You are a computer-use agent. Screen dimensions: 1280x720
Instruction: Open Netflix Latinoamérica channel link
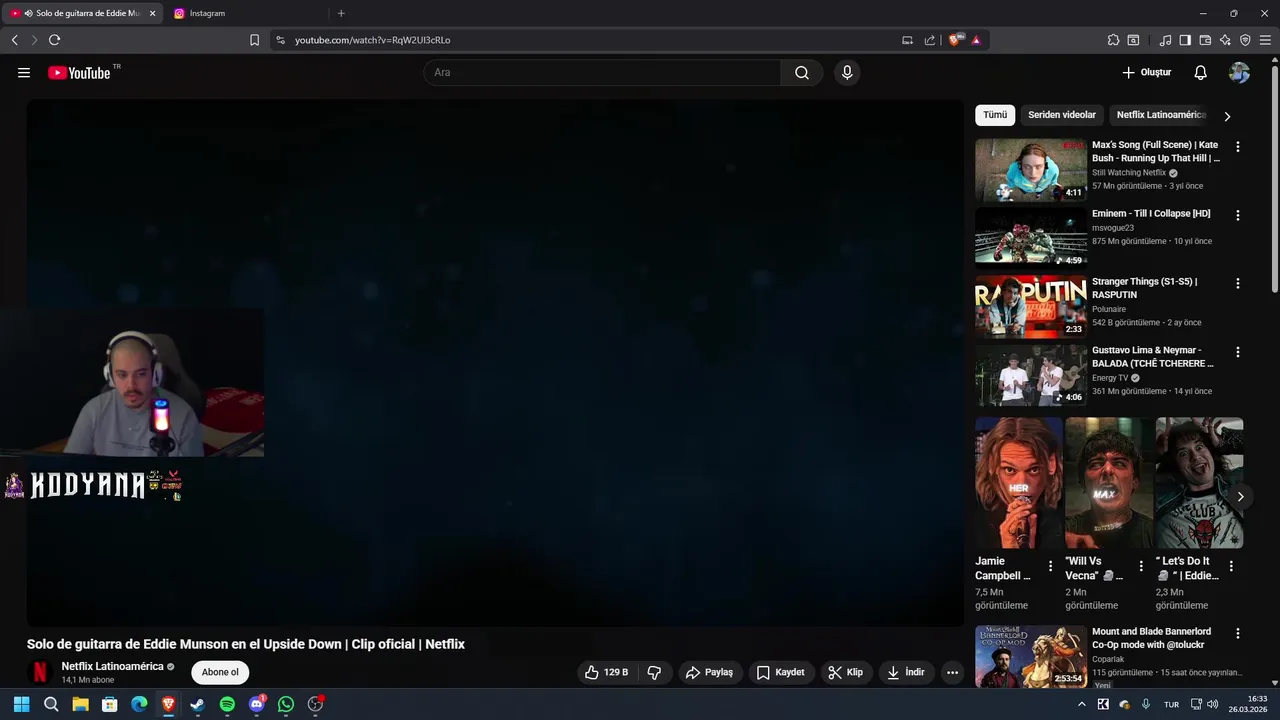[x=112, y=666]
